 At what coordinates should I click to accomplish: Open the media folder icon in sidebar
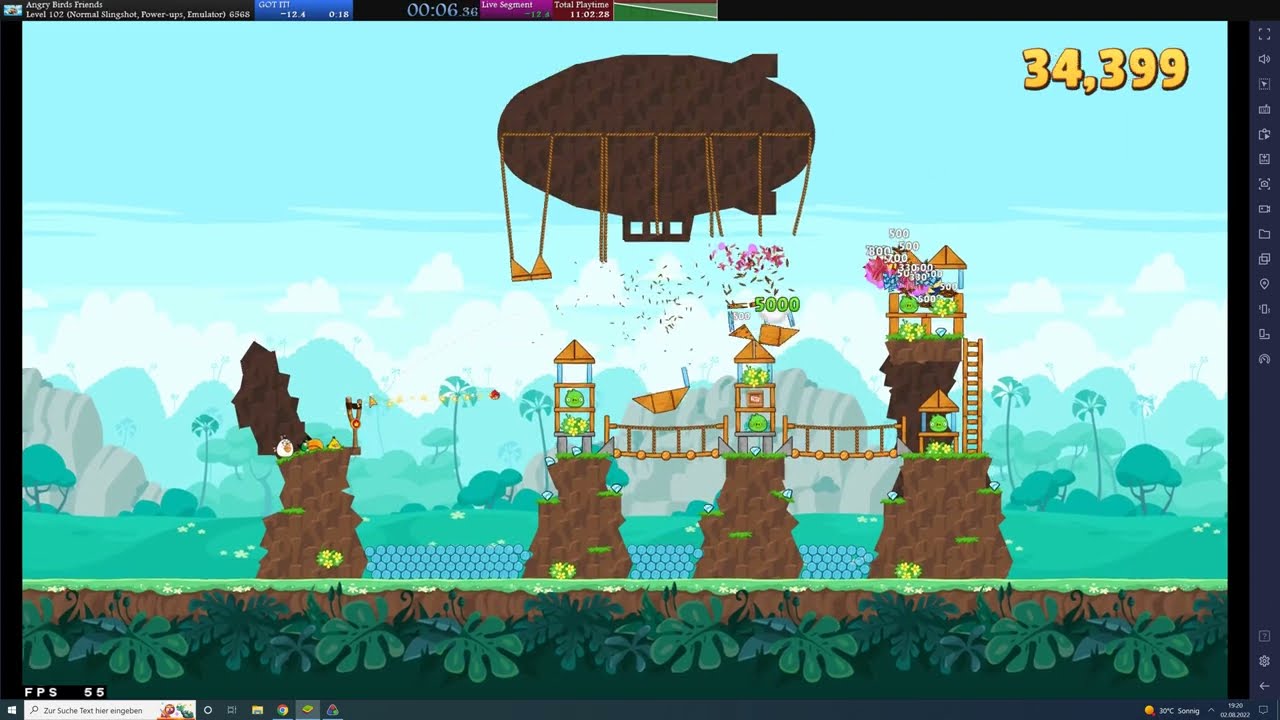[x=1264, y=234]
